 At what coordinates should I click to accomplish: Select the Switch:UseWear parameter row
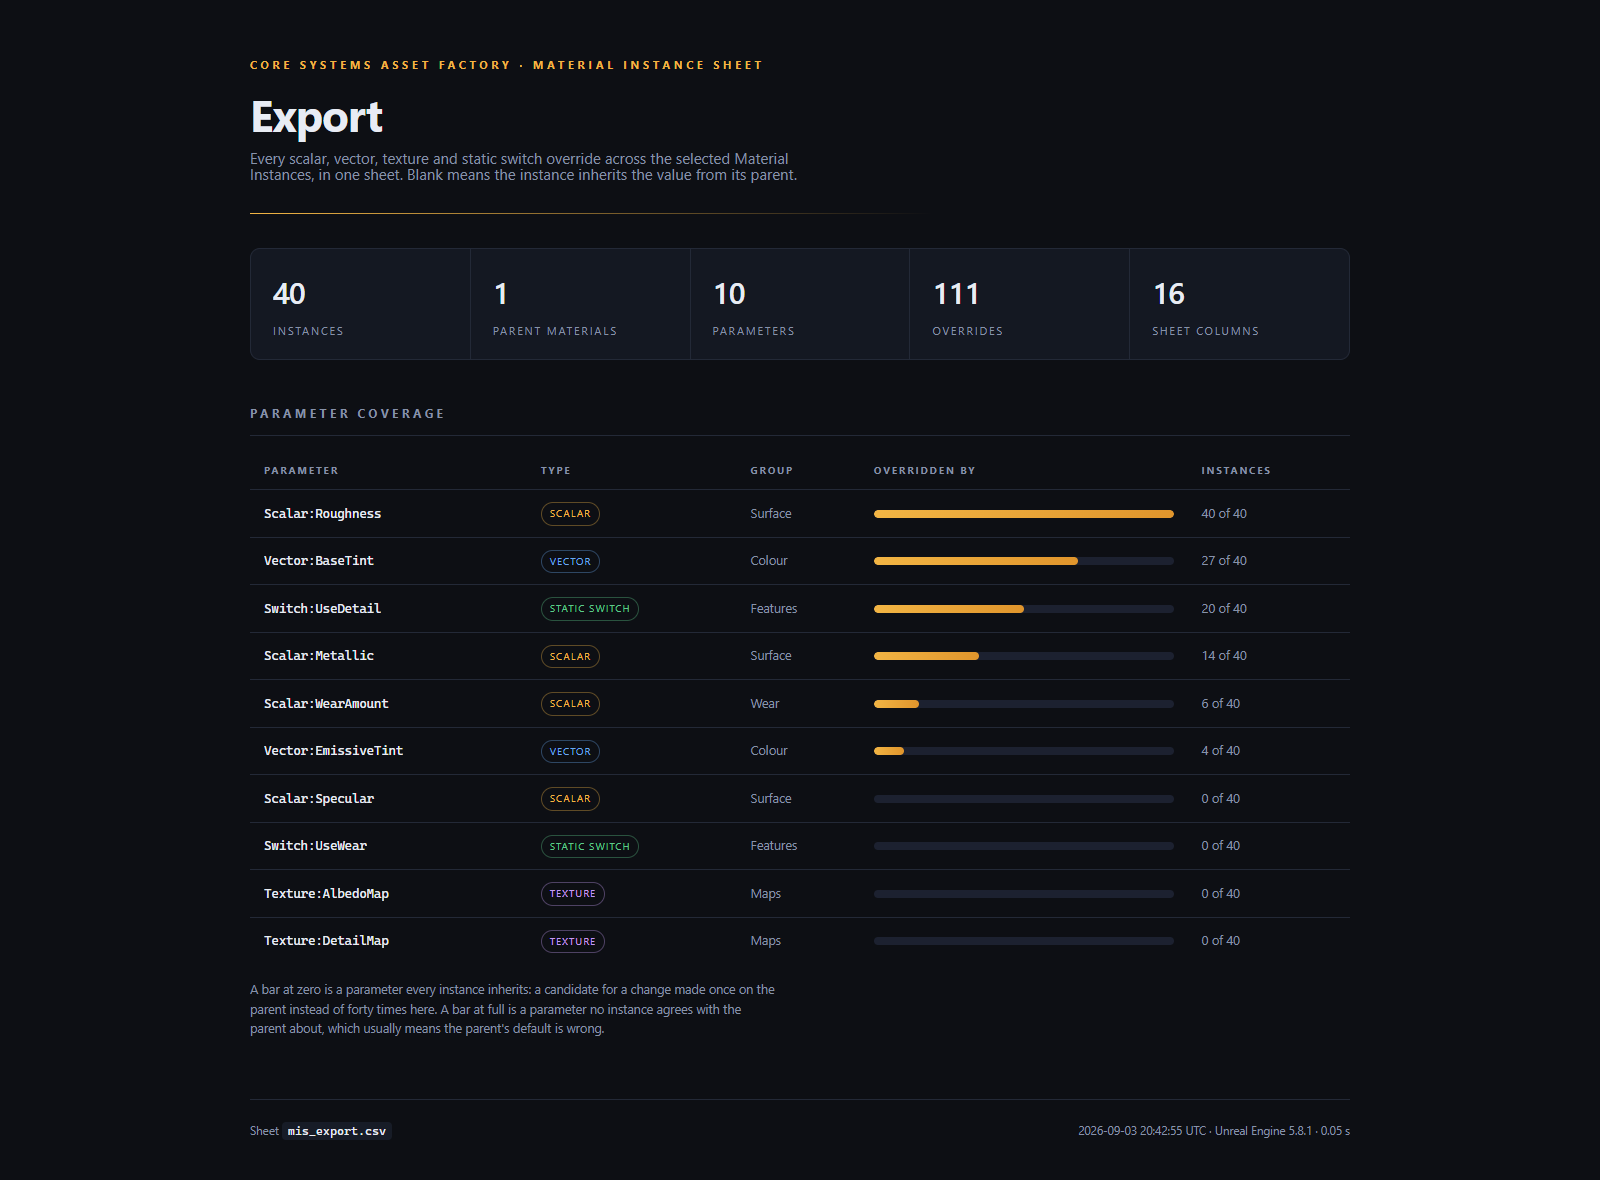[x=799, y=846]
